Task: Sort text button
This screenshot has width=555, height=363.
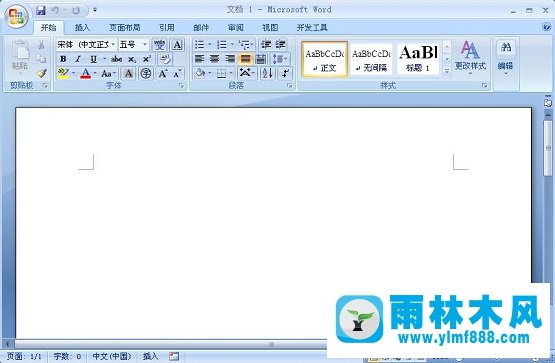Action: pos(268,73)
